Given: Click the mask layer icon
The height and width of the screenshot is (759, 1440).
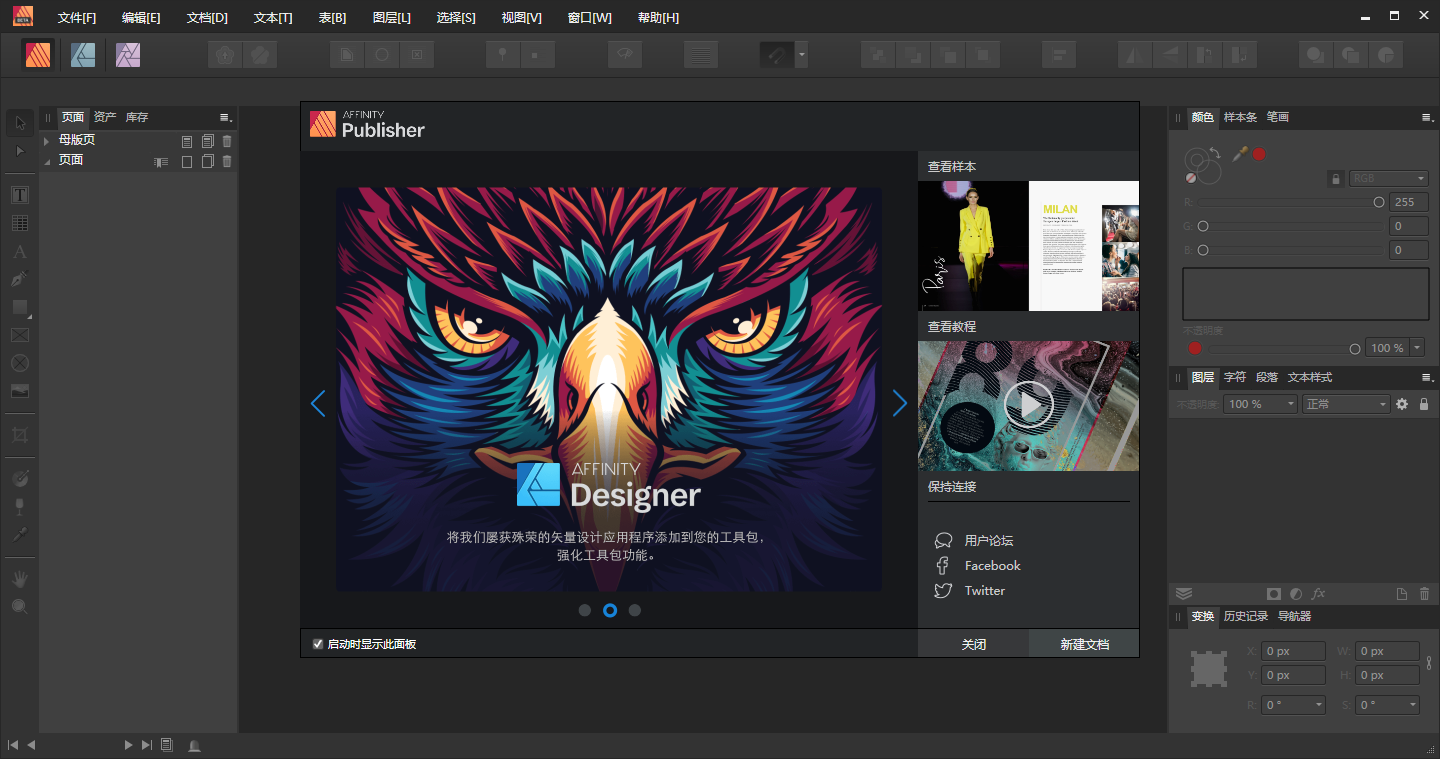Looking at the screenshot, I should coord(1273,594).
